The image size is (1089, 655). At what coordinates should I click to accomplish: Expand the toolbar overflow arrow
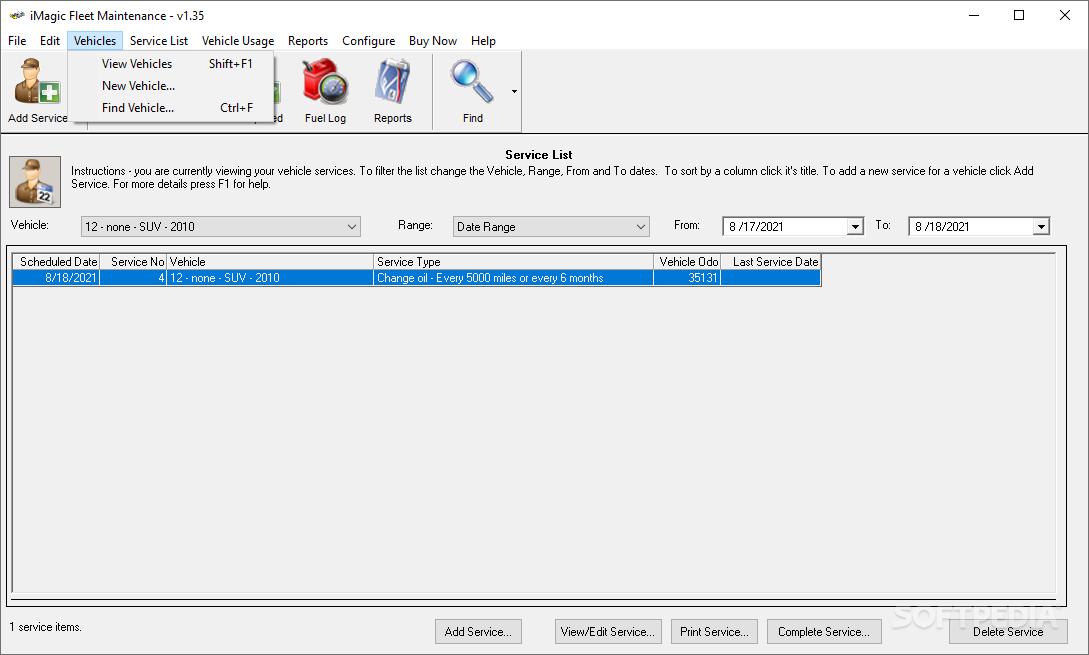[x=514, y=91]
